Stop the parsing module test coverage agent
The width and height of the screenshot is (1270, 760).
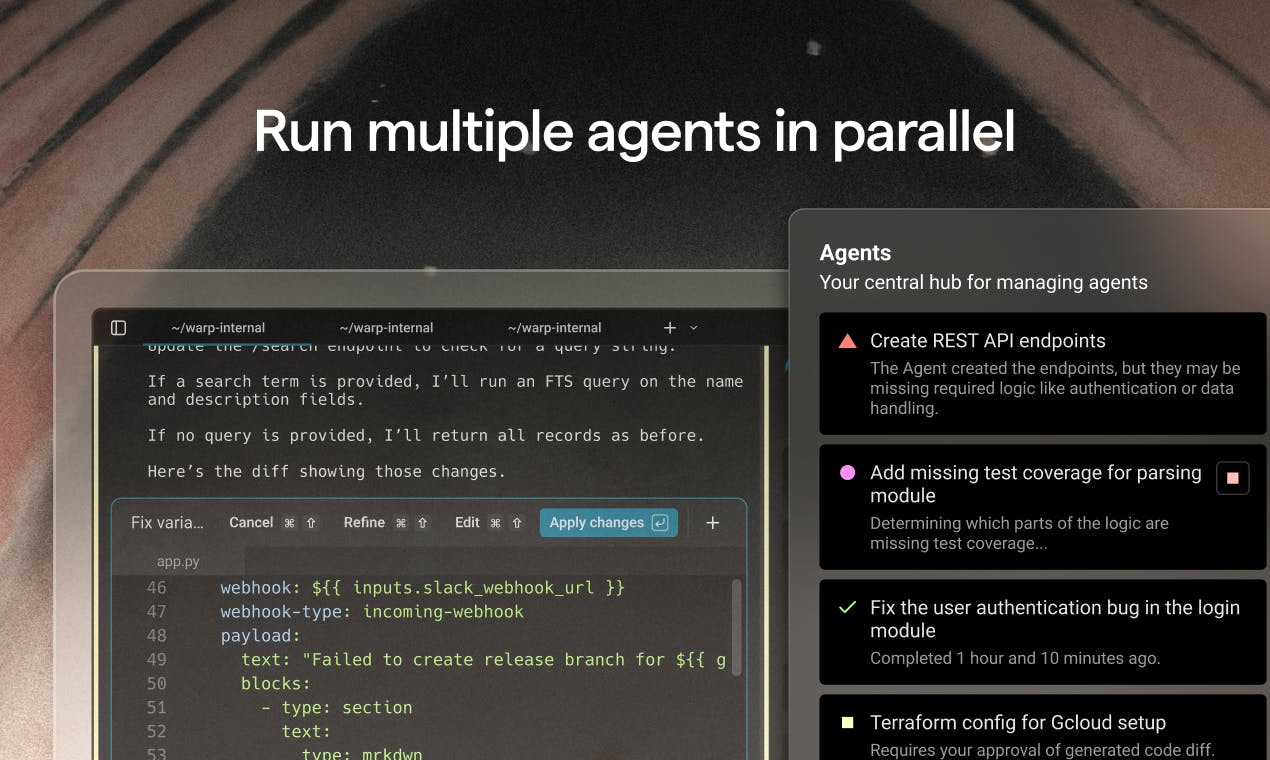tap(1232, 478)
